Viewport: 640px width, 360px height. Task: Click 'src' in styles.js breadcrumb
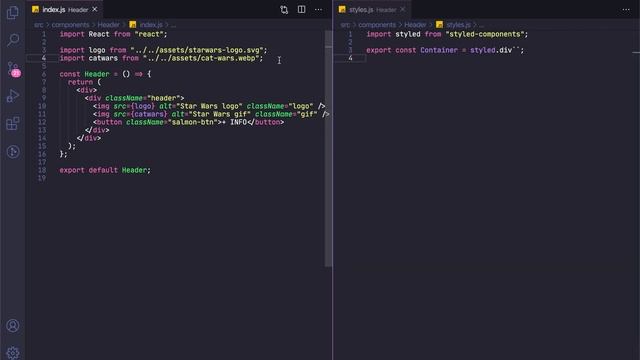345,25
